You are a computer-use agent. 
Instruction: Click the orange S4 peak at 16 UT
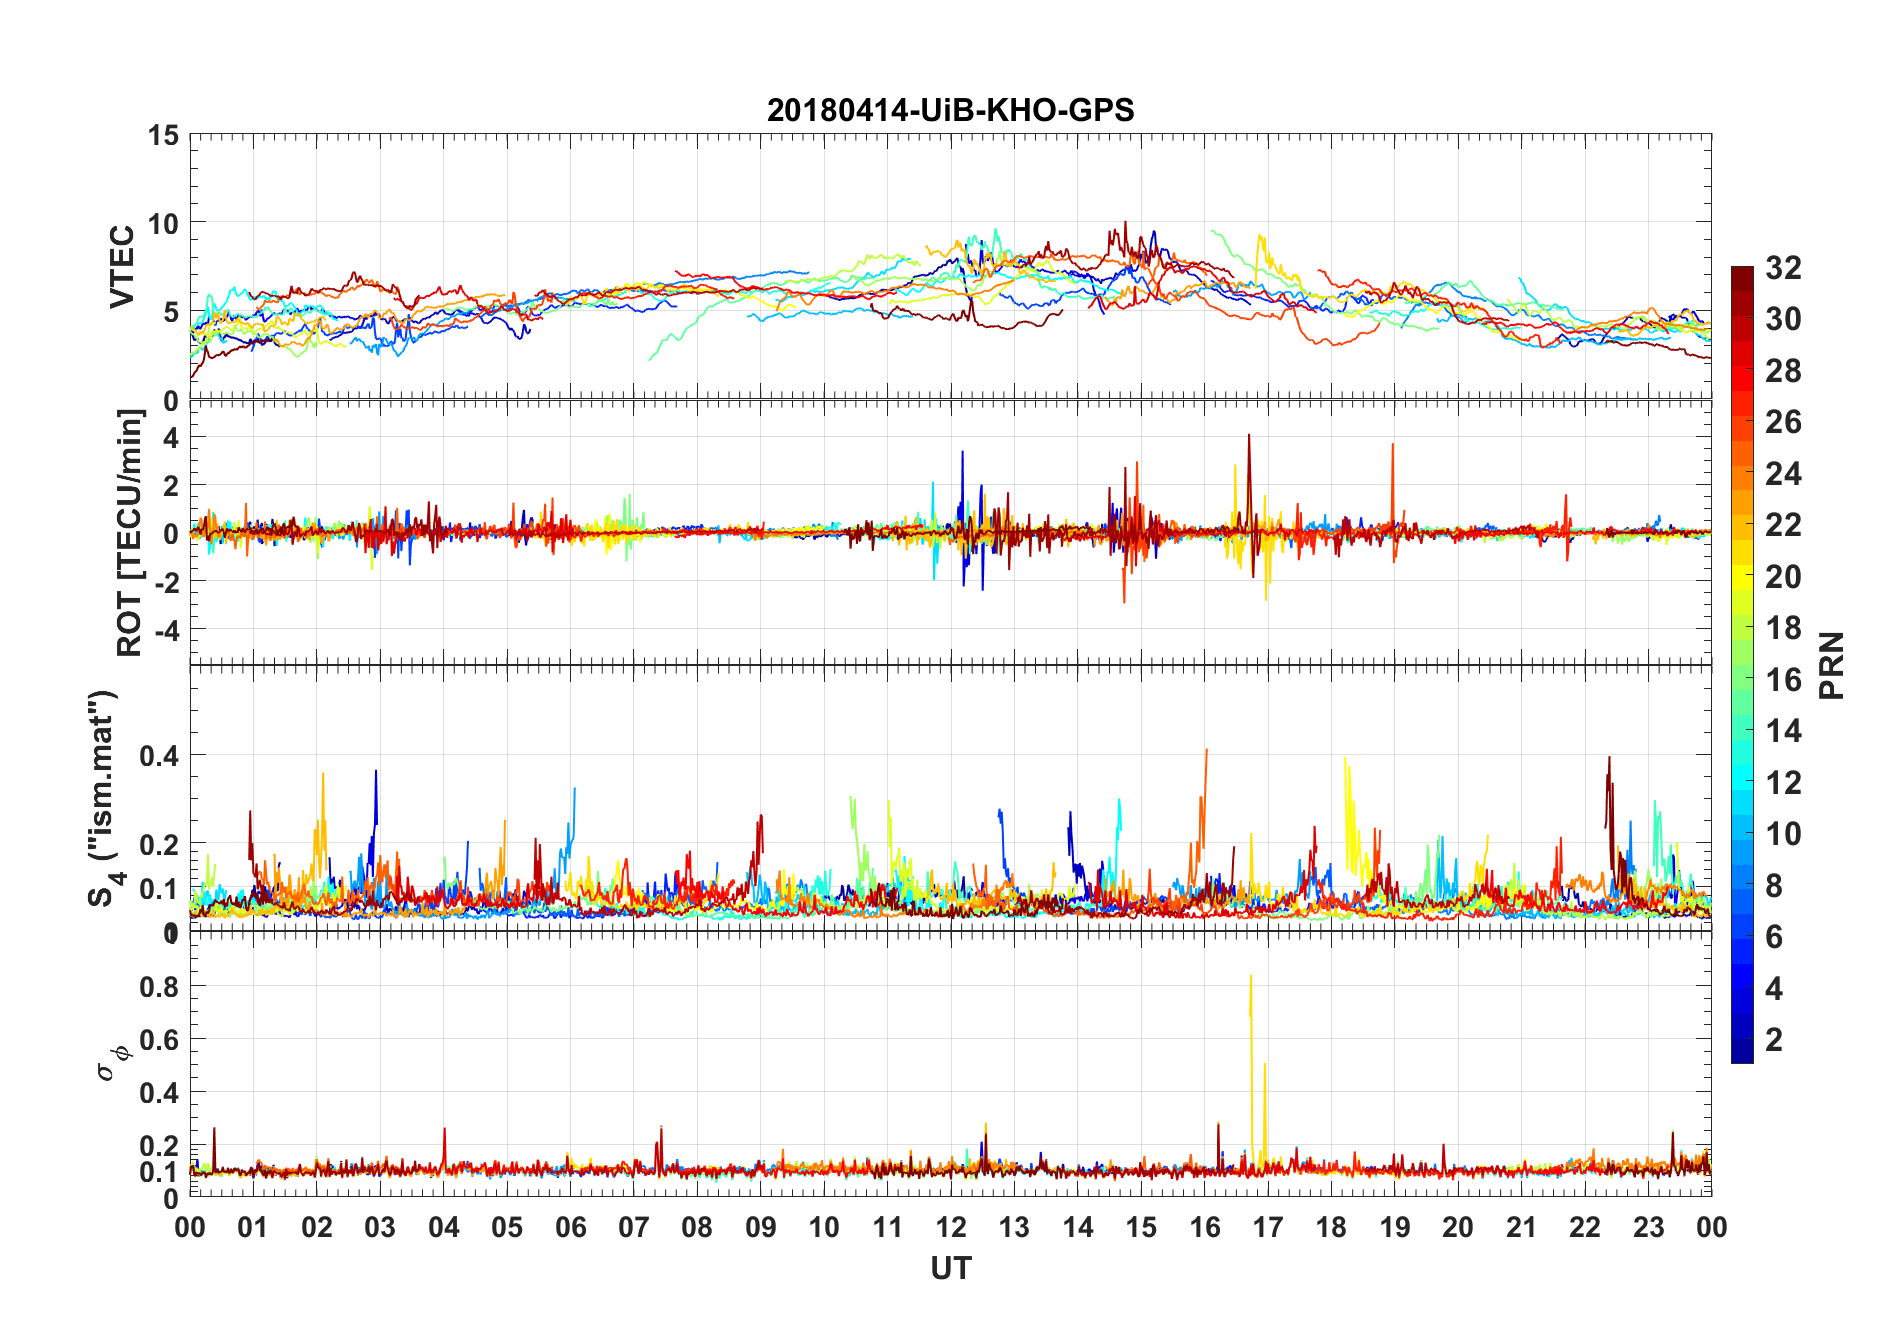[1207, 751]
